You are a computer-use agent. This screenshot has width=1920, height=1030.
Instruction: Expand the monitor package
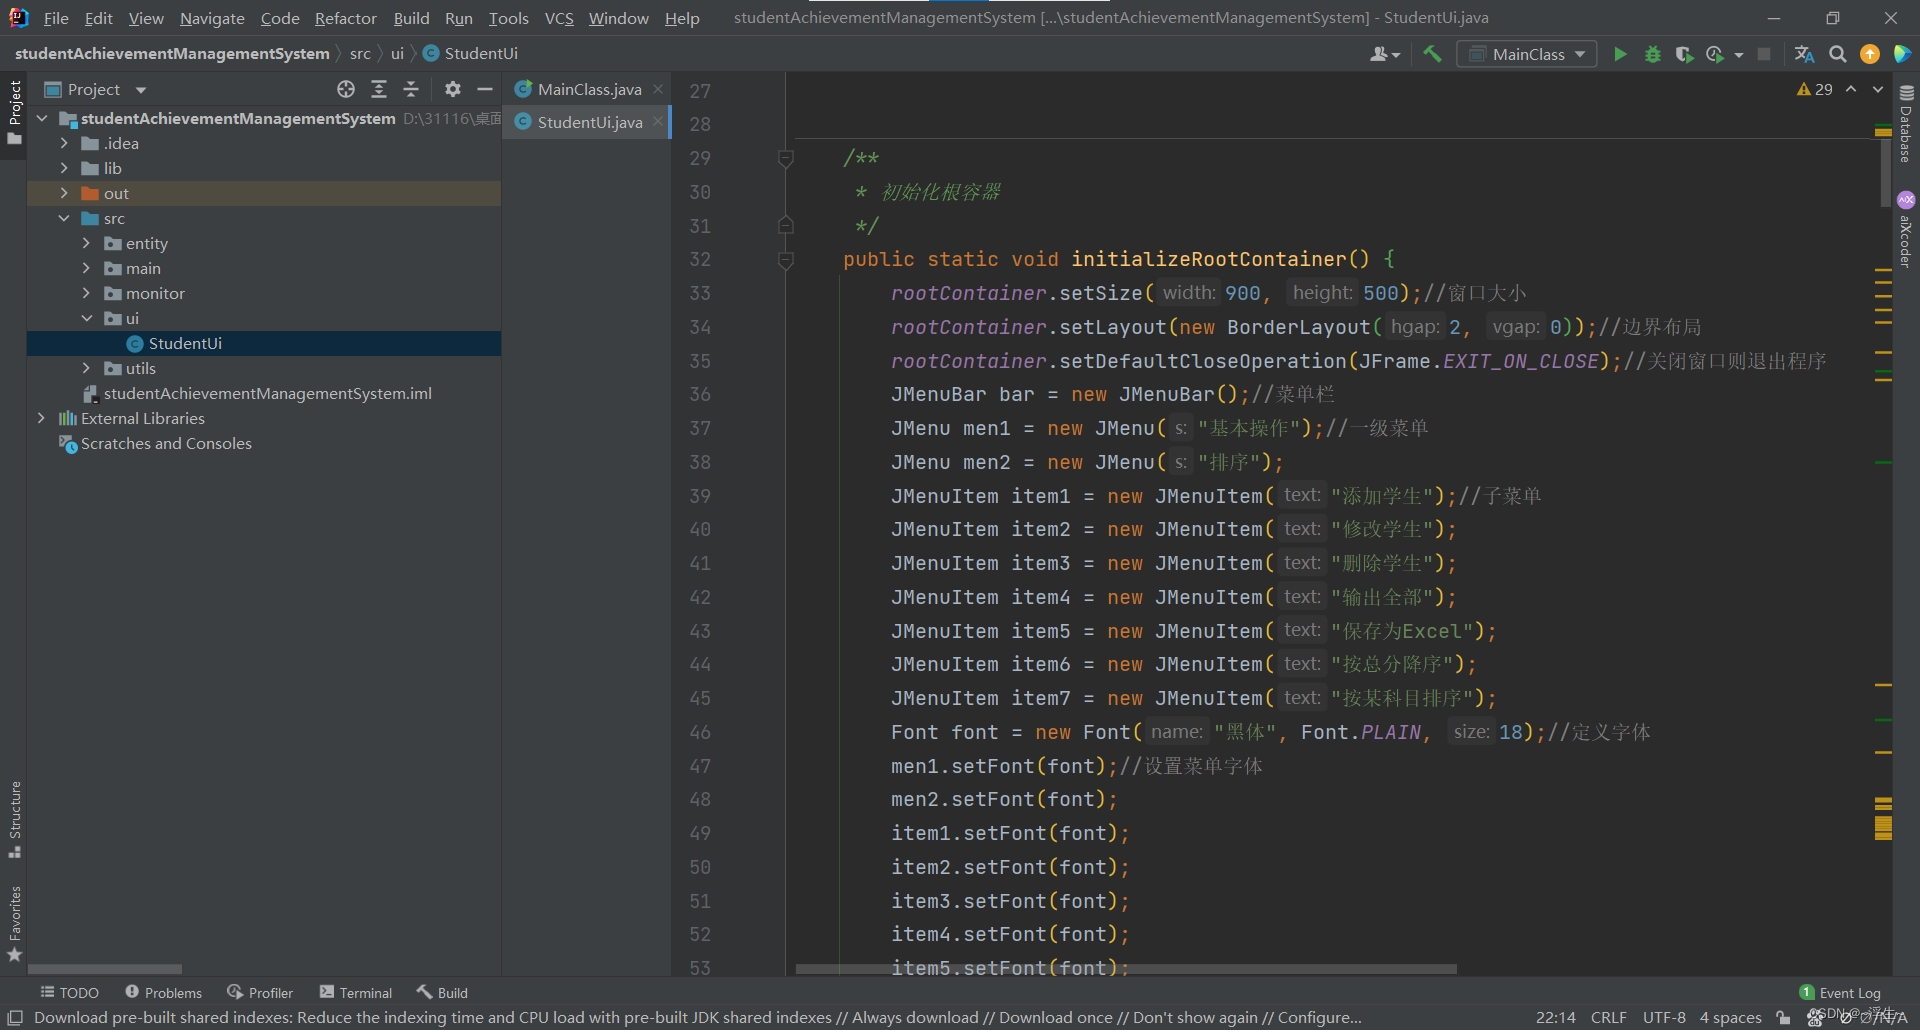coord(86,293)
